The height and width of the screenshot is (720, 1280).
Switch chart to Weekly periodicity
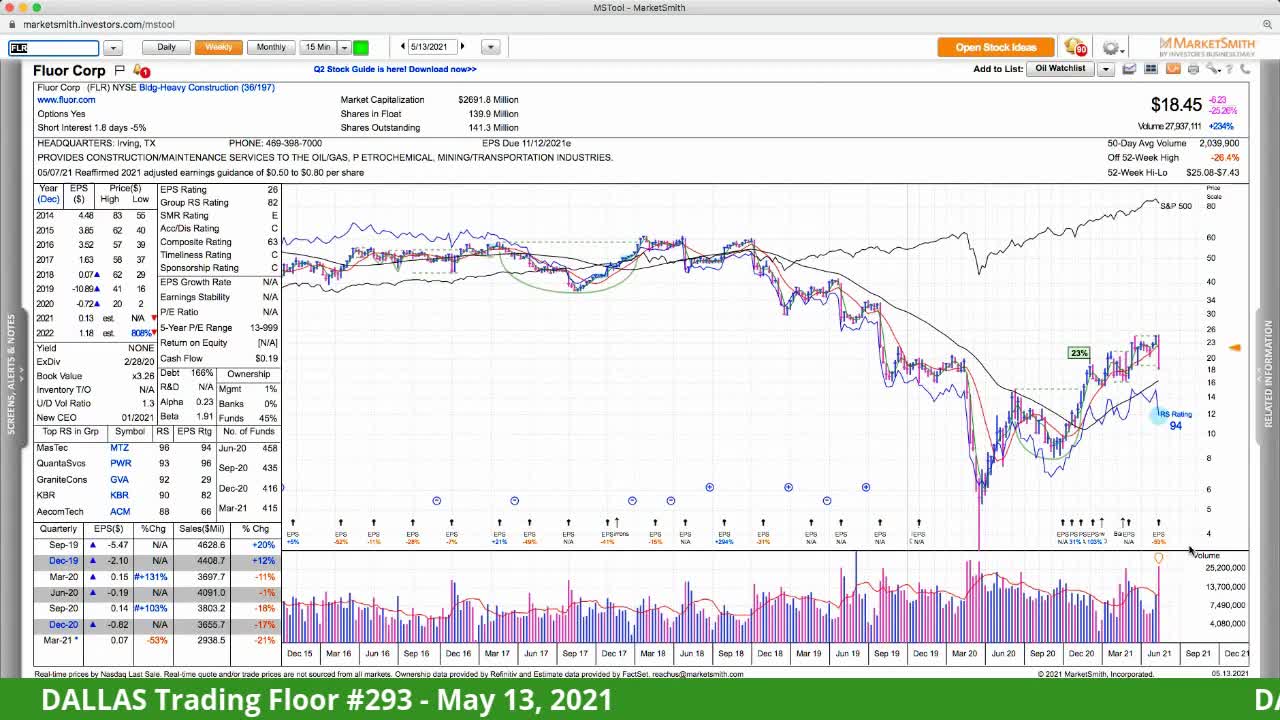pos(218,47)
